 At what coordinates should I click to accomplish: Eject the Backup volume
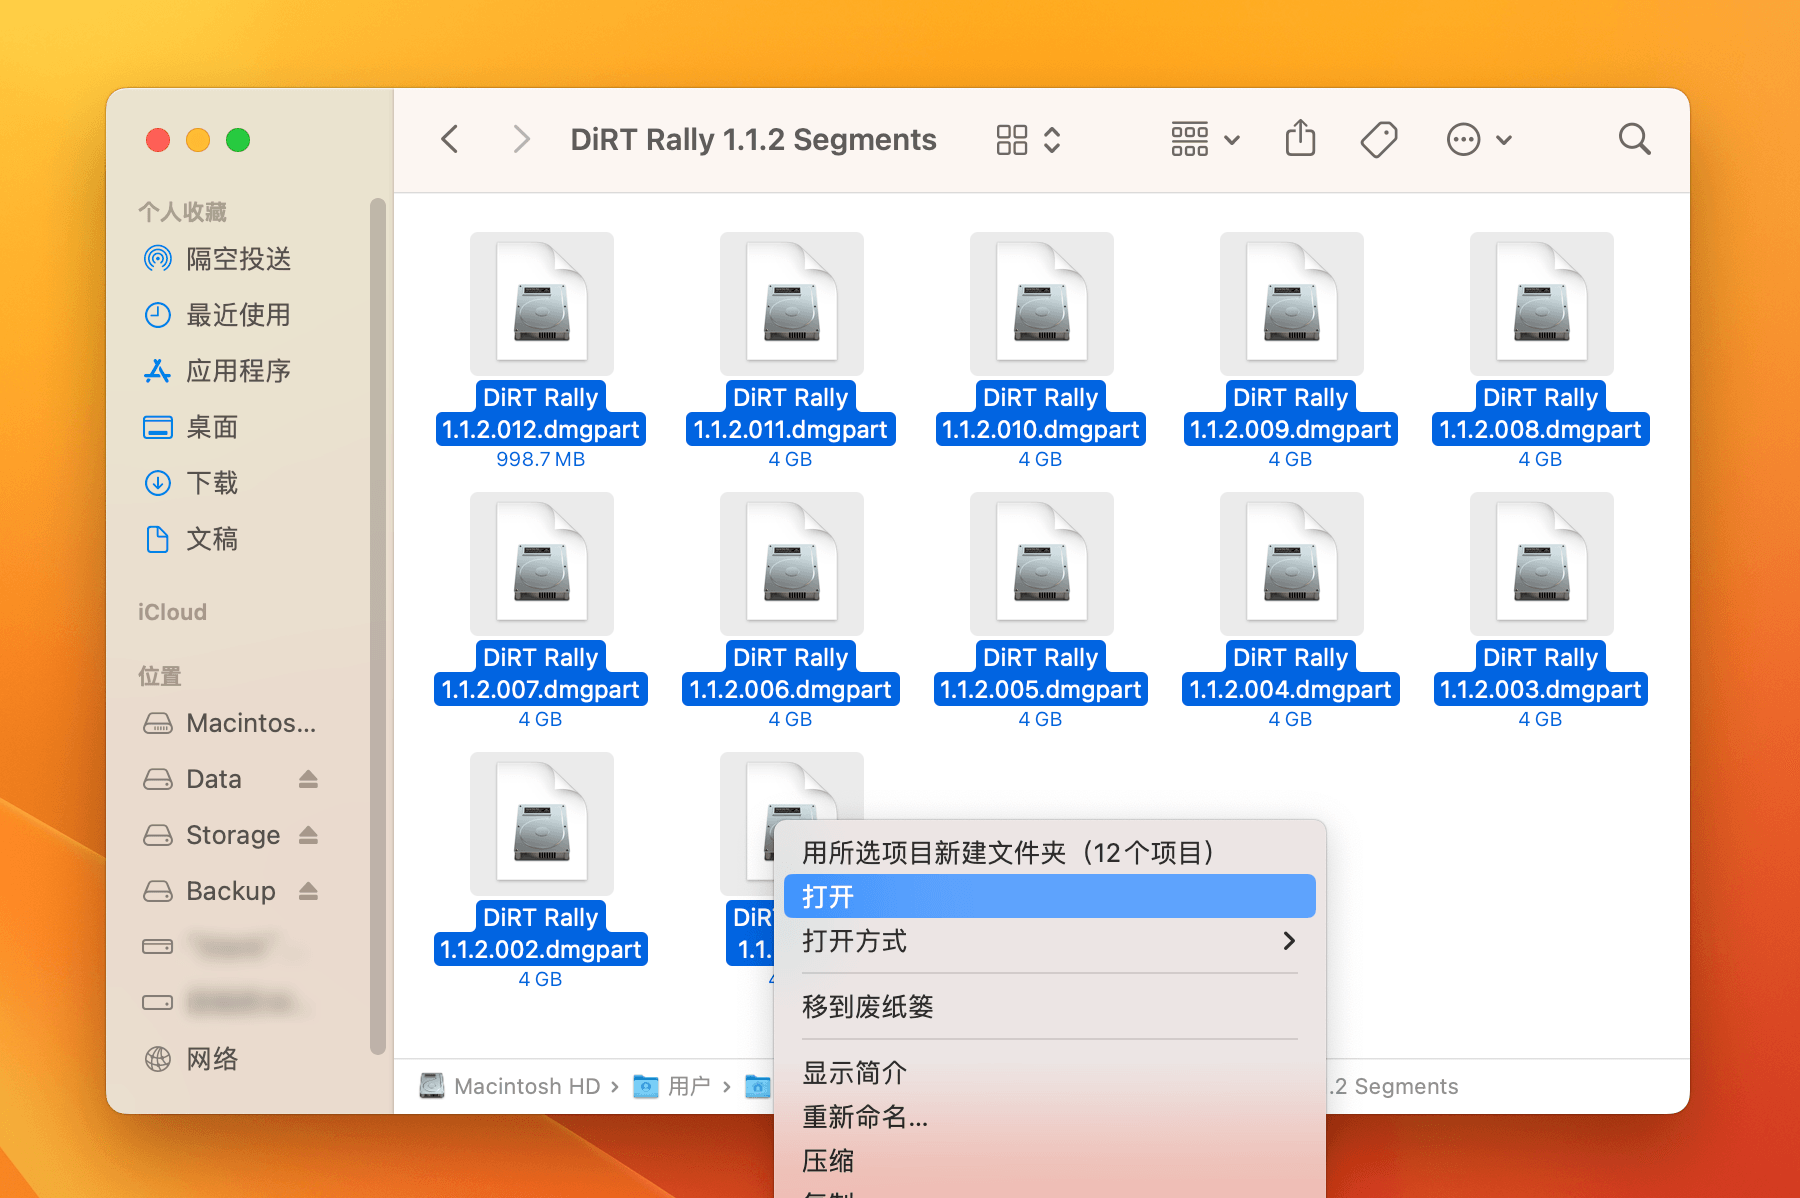point(308,890)
